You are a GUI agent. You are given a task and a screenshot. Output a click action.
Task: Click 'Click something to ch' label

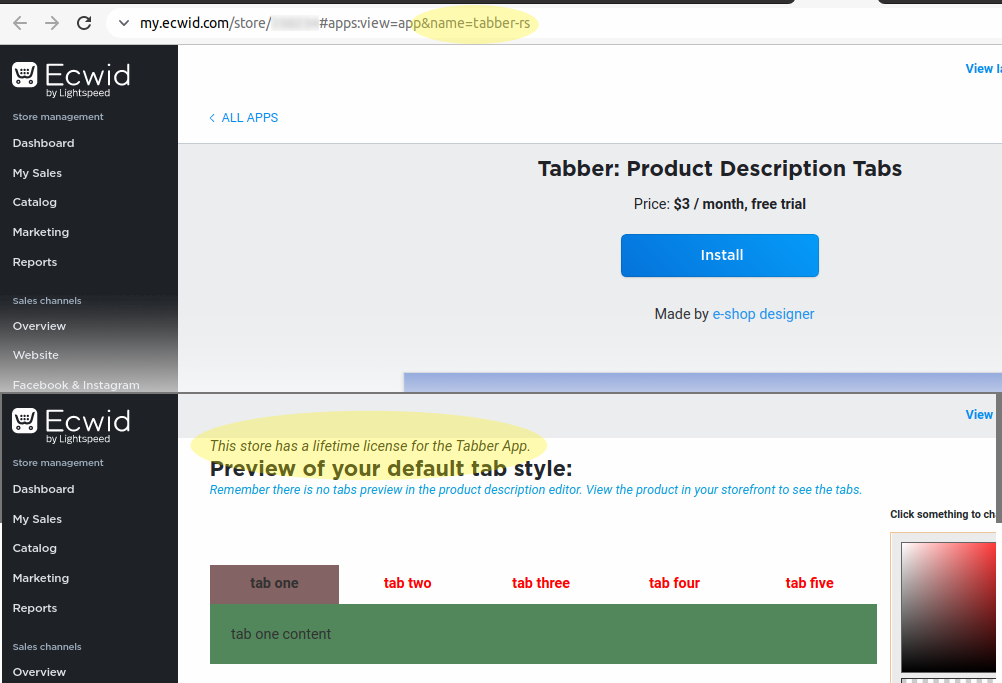coord(943,514)
